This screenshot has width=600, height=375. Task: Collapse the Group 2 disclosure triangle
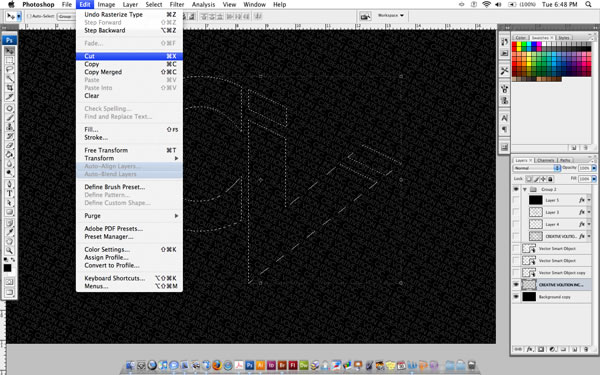click(x=525, y=189)
